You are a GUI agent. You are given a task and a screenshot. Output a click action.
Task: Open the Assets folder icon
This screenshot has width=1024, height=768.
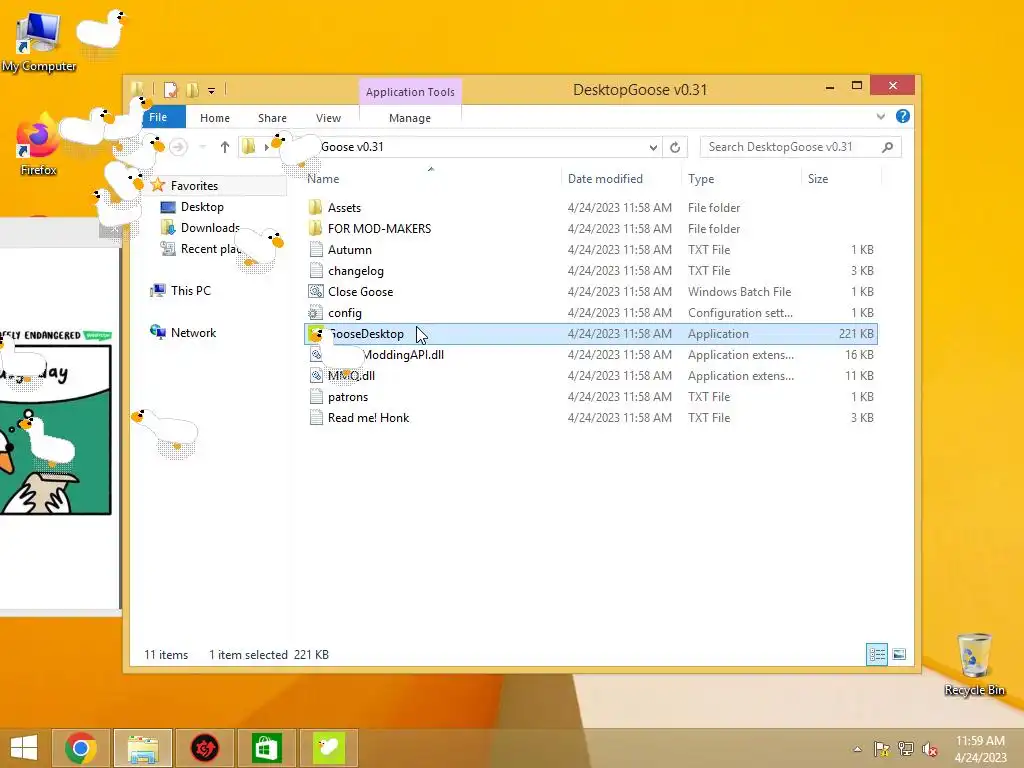(x=315, y=208)
